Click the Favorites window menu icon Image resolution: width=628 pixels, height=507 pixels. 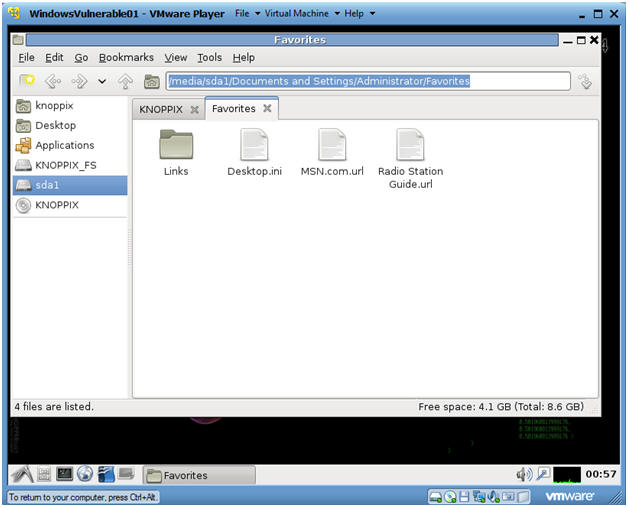coord(18,40)
